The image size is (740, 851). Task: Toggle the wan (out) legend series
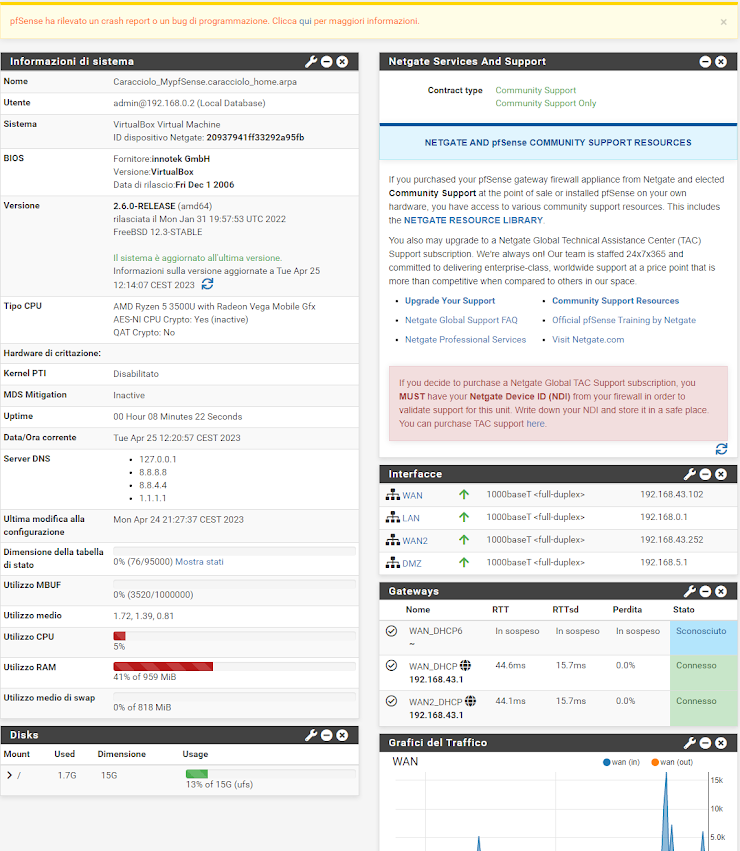(x=672, y=763)
